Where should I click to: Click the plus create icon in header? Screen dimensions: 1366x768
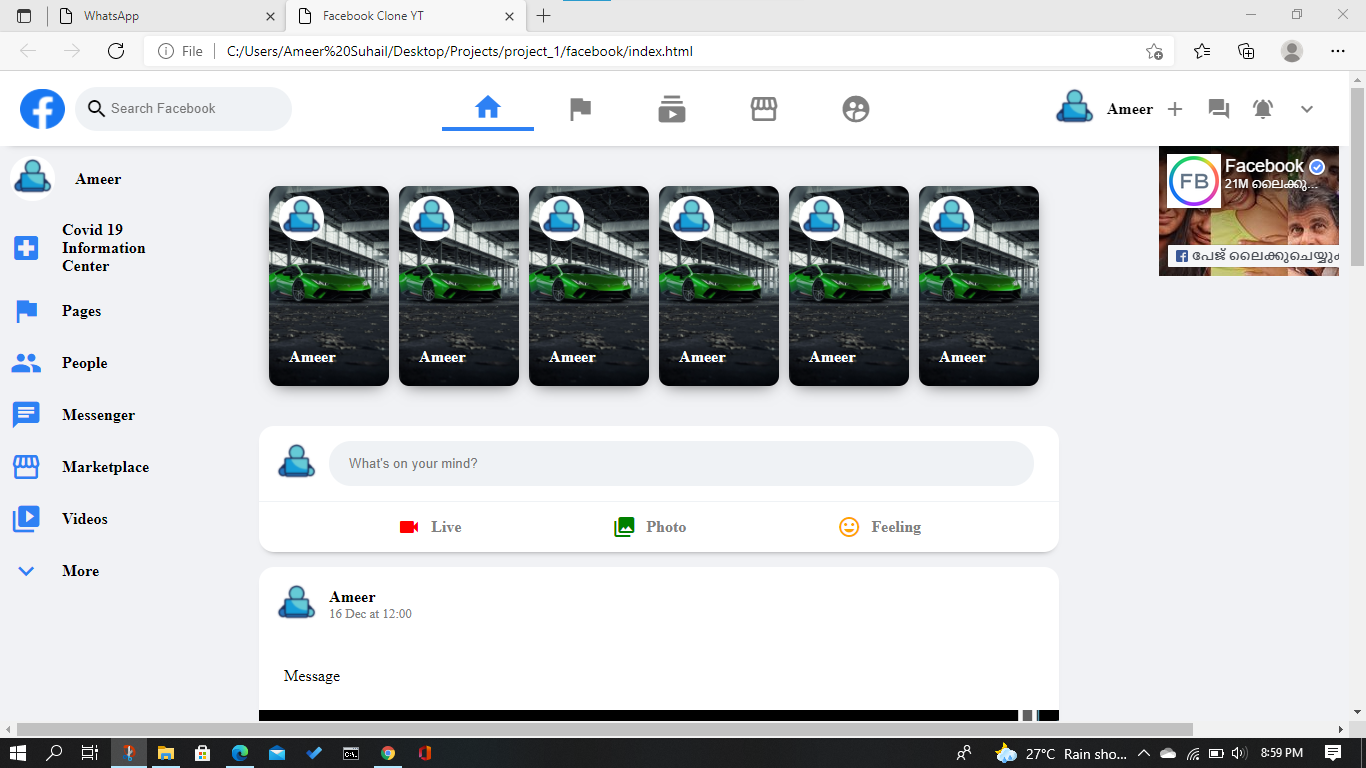(x=1175, y=109)
